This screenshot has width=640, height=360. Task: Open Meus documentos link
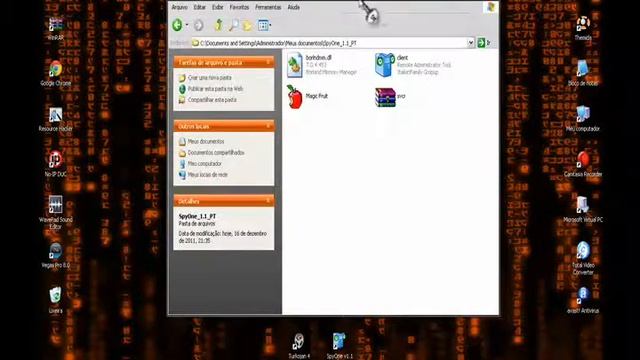[x=206, y=141]
